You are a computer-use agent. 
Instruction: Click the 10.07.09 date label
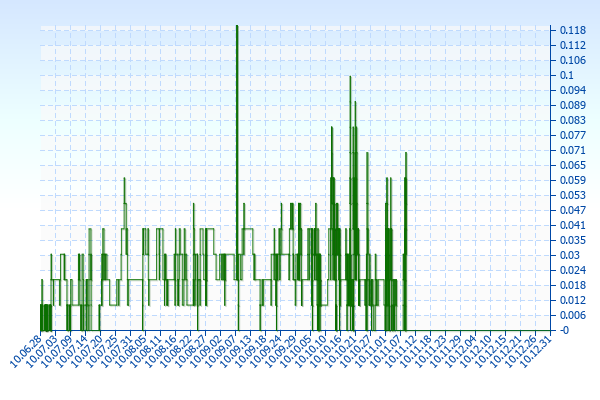56,351
